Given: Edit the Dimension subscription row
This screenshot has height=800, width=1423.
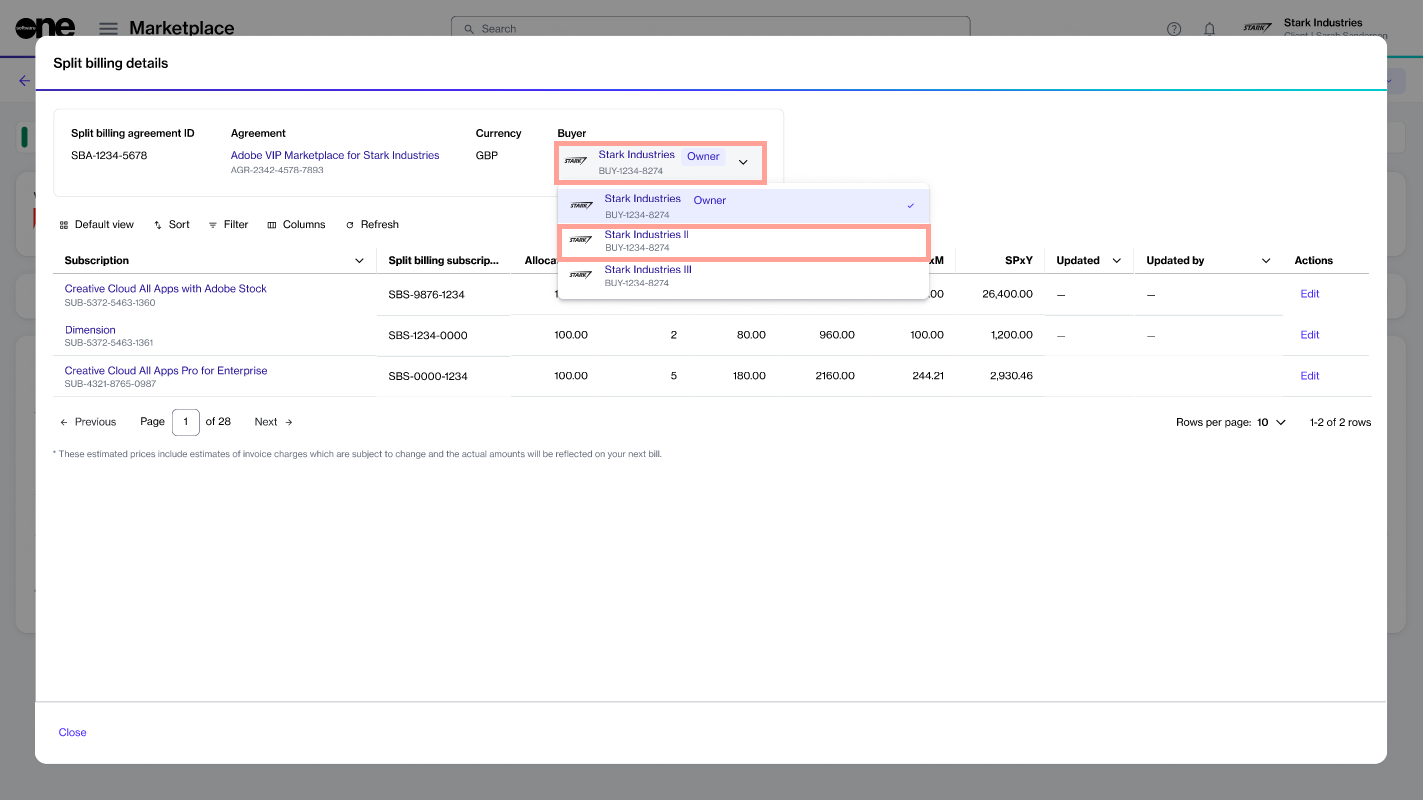Looking at the screenshot, I should coord(1309,335).
